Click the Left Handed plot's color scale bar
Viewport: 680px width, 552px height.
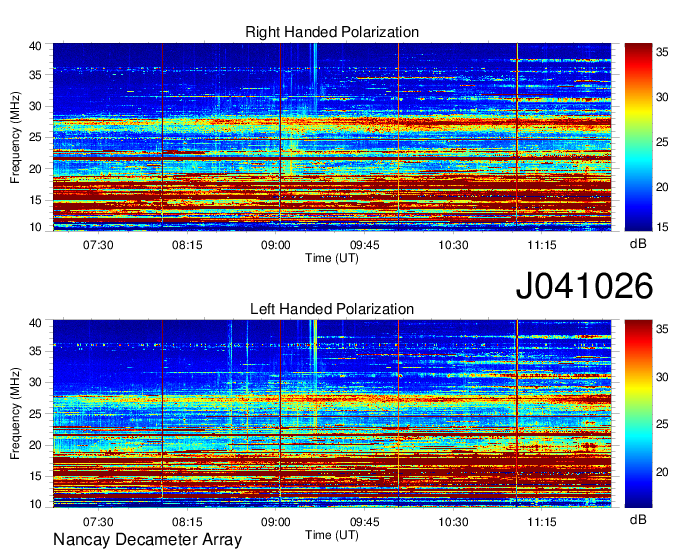point(638,414)
